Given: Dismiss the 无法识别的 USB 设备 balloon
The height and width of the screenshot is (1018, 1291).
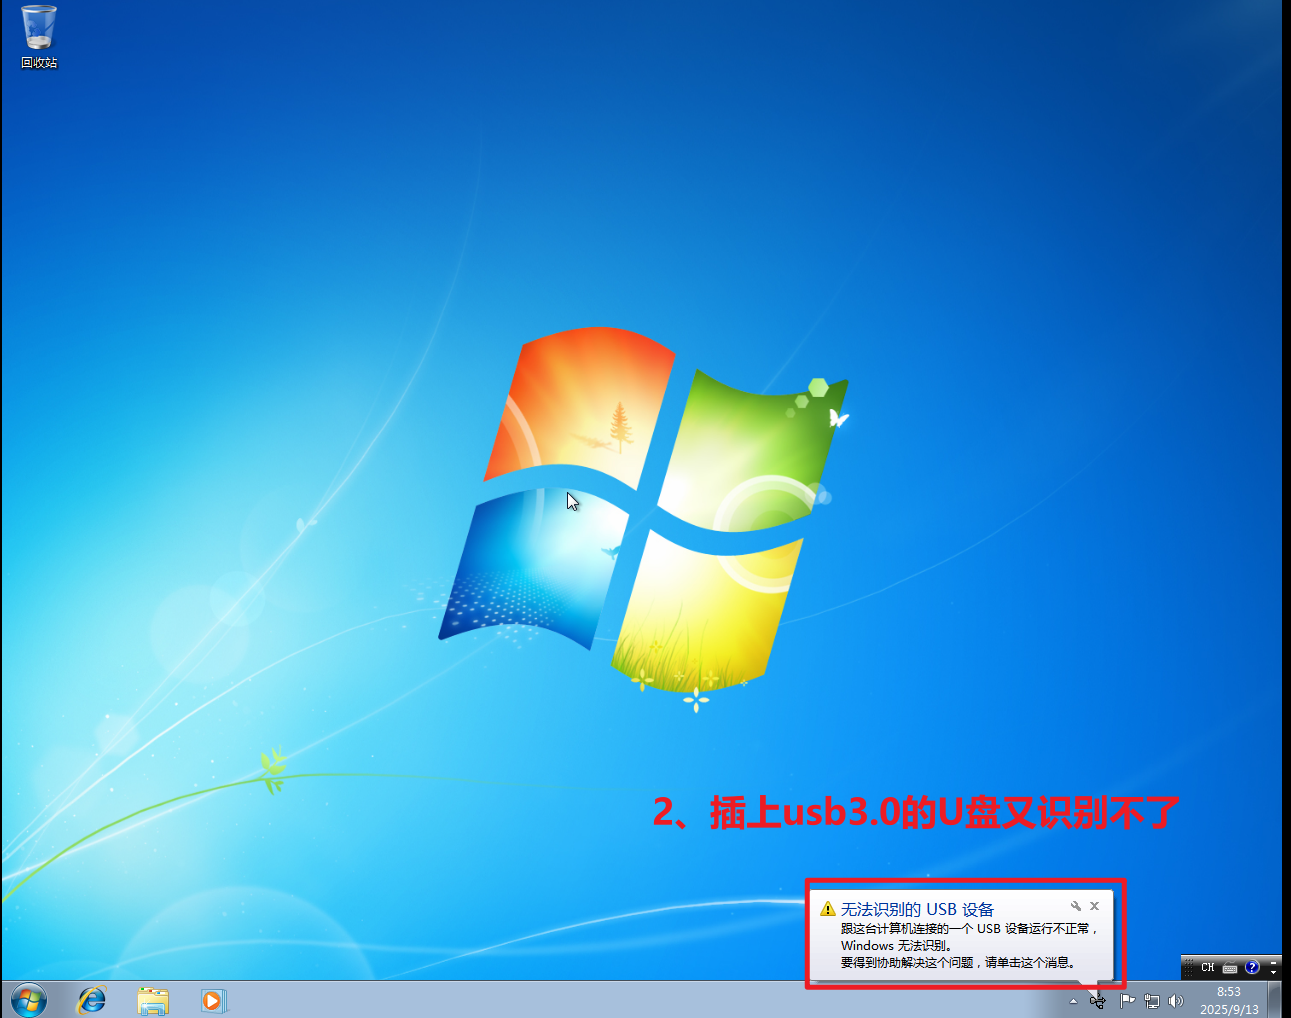Looking at the screenshot, I should [x=1094, y=905].
